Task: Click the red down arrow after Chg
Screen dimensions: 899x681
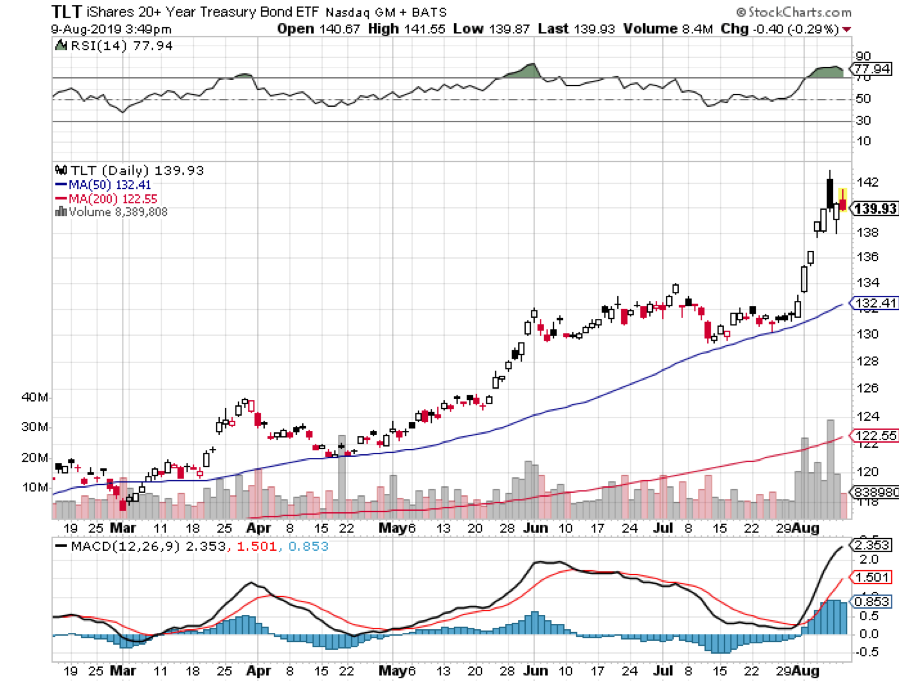Action: (x=848, y=29)
